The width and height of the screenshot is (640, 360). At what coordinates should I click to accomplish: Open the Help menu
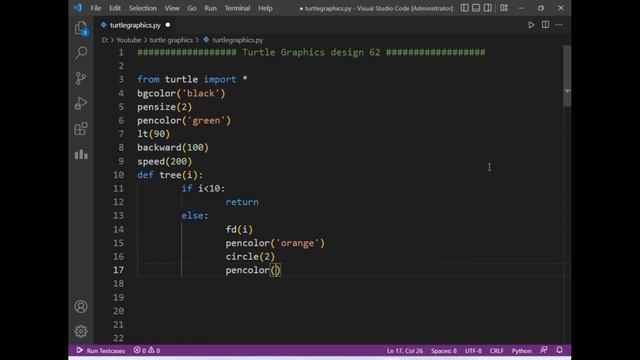265,8
